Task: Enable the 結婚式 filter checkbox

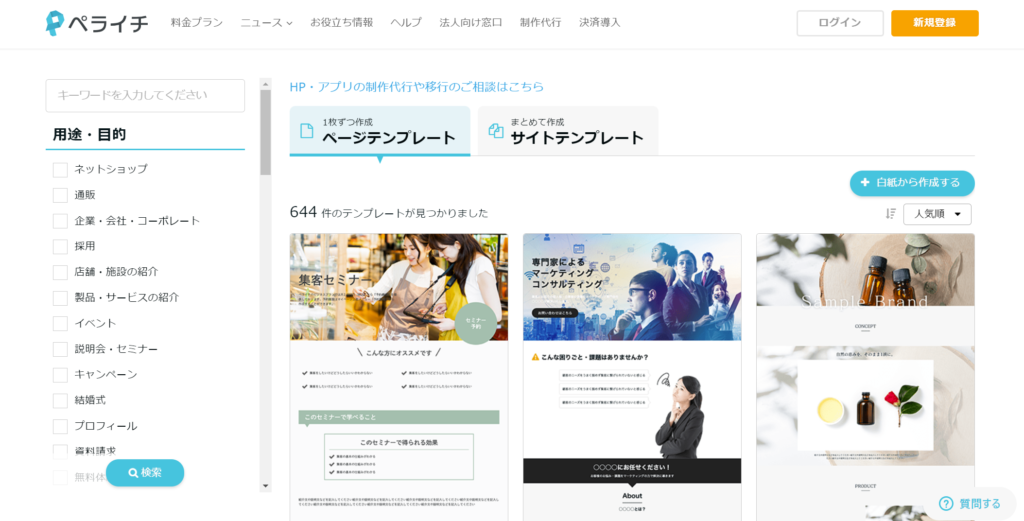Action: (x=60, y=400)
